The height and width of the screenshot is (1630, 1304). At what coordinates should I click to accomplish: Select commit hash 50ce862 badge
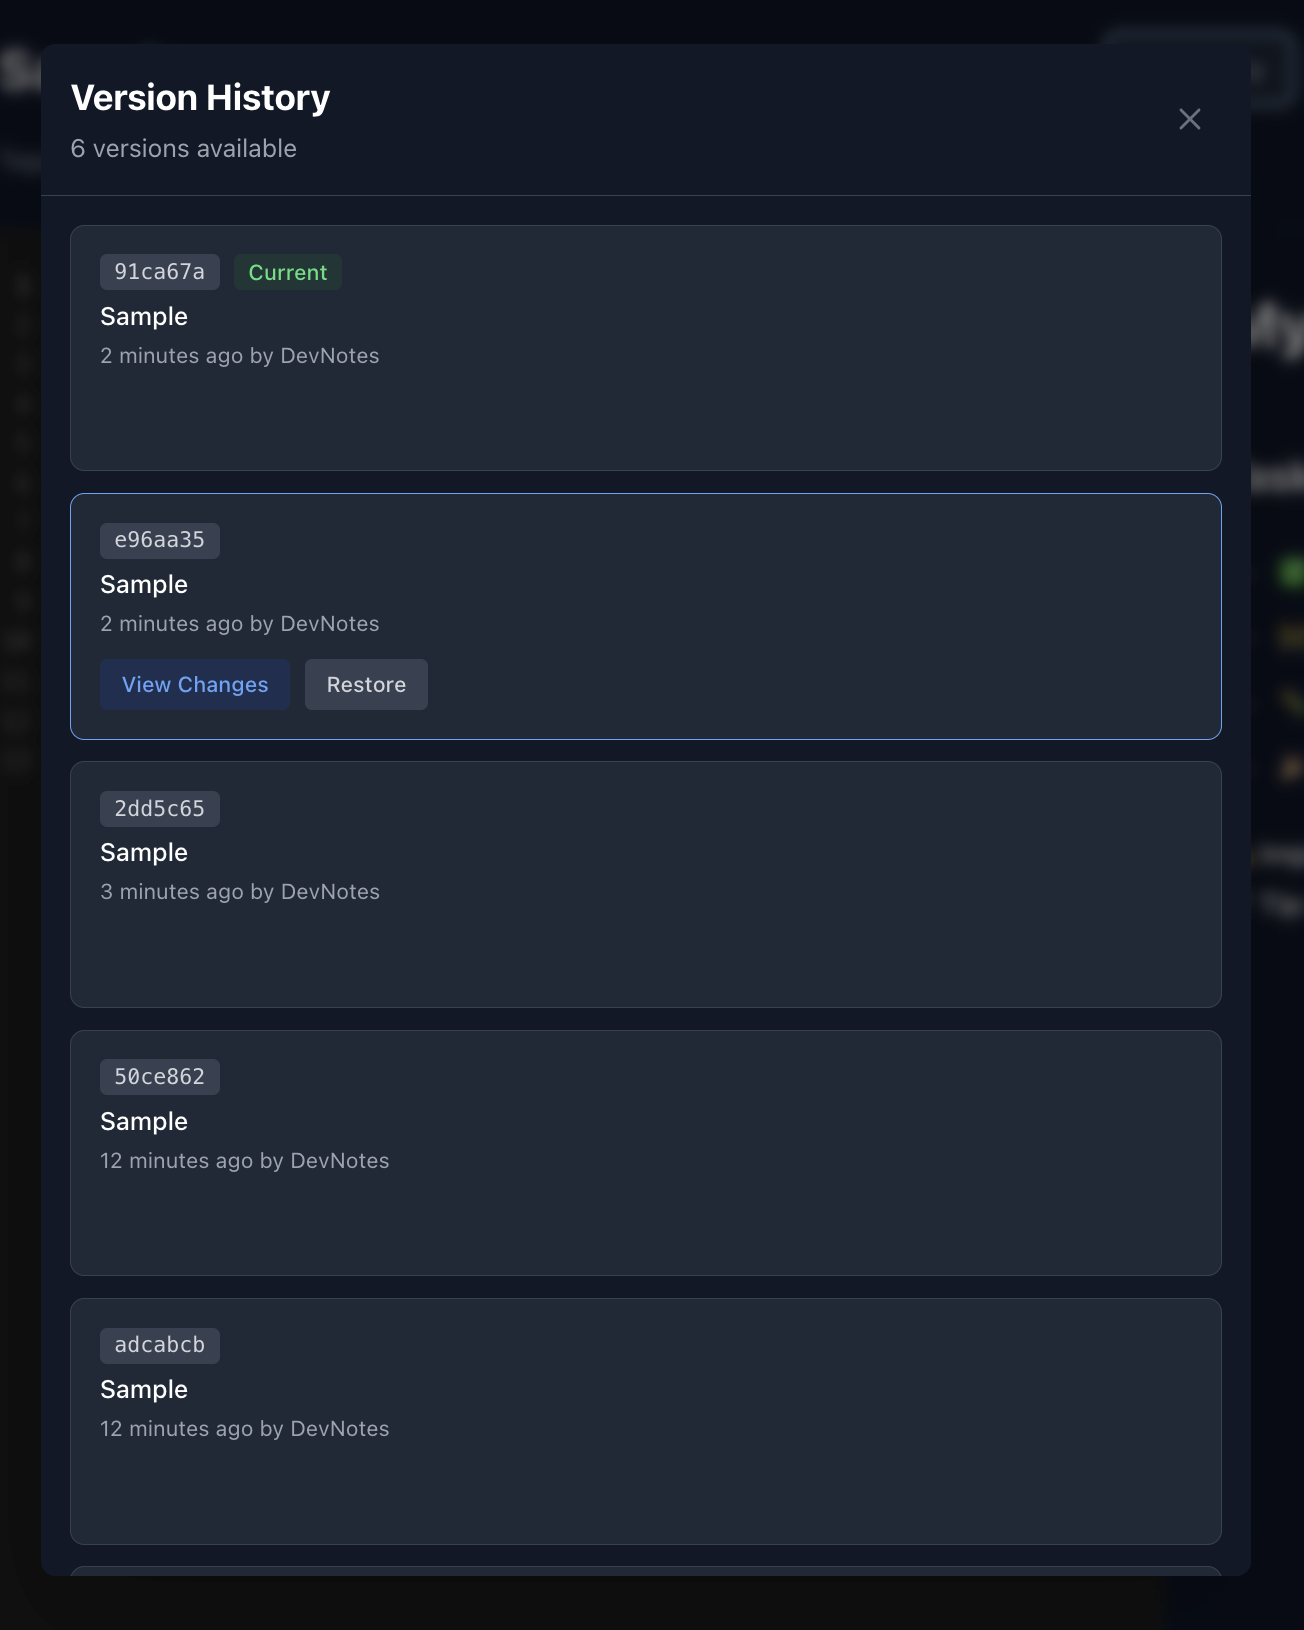pos(160,1077)
